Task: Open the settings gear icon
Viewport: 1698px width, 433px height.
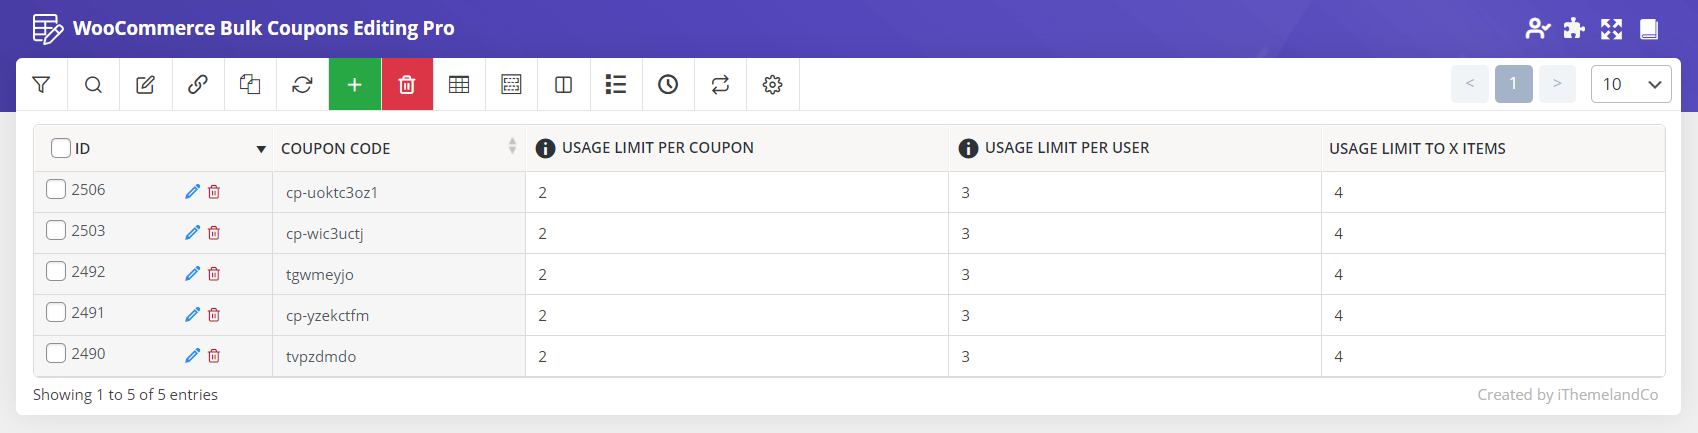Action: (x=772, y=85)
